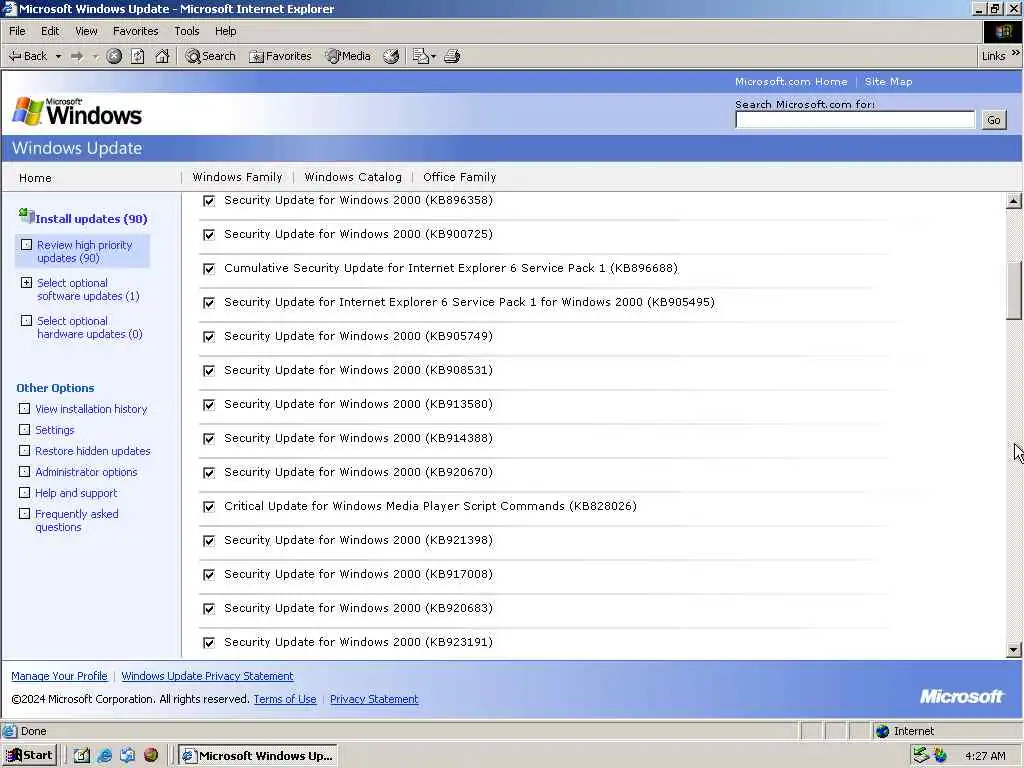This screenshot has width=1024, height=768.
Task: Open Windows Catalog link
Action: coord(353,177)
